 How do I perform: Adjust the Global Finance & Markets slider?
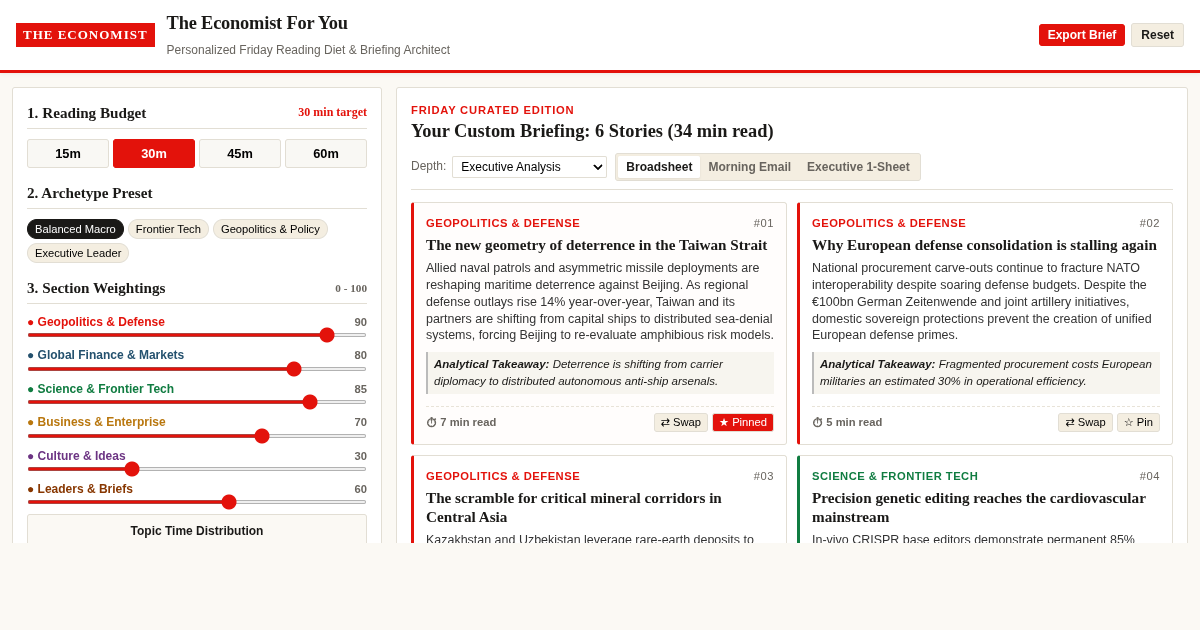click(197, 369)
